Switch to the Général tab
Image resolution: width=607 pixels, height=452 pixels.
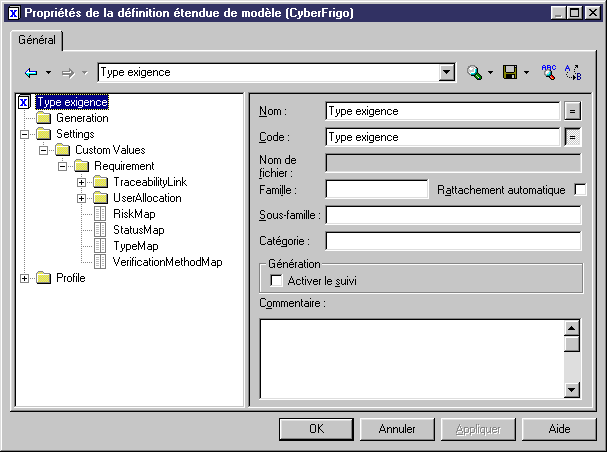coord(39,41)
